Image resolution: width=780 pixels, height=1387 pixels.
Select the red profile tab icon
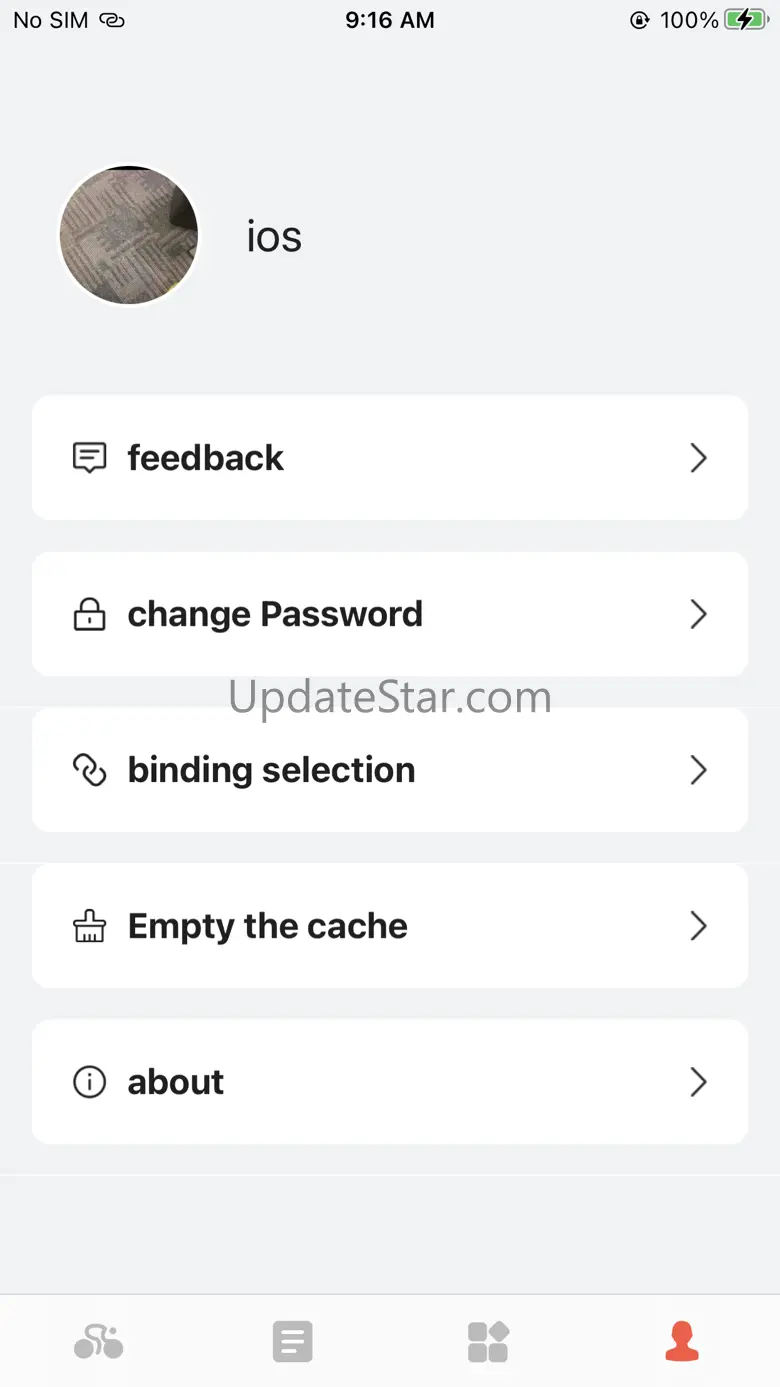coord(682,1341)
